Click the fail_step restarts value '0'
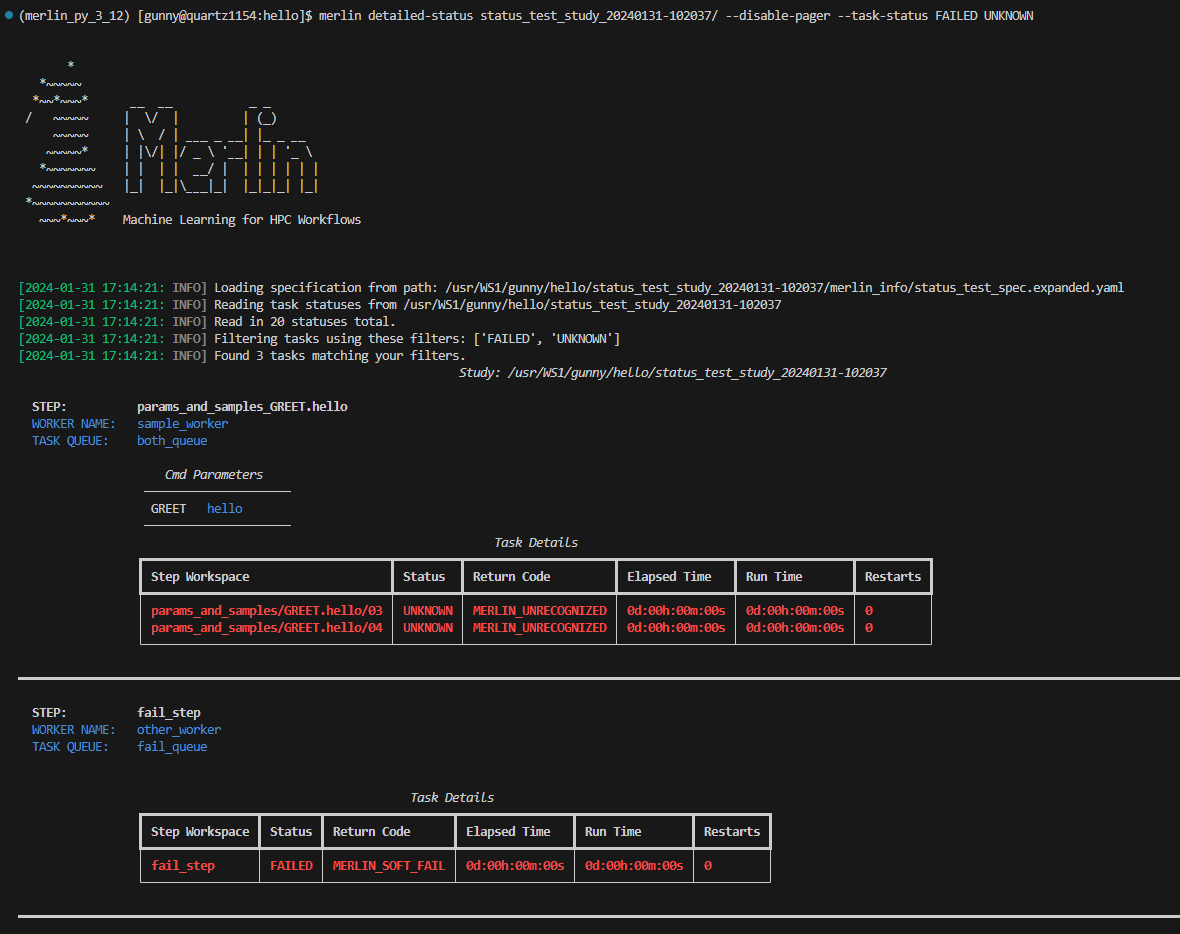This screenshot has height=934, width=1180. coord(708,866)
